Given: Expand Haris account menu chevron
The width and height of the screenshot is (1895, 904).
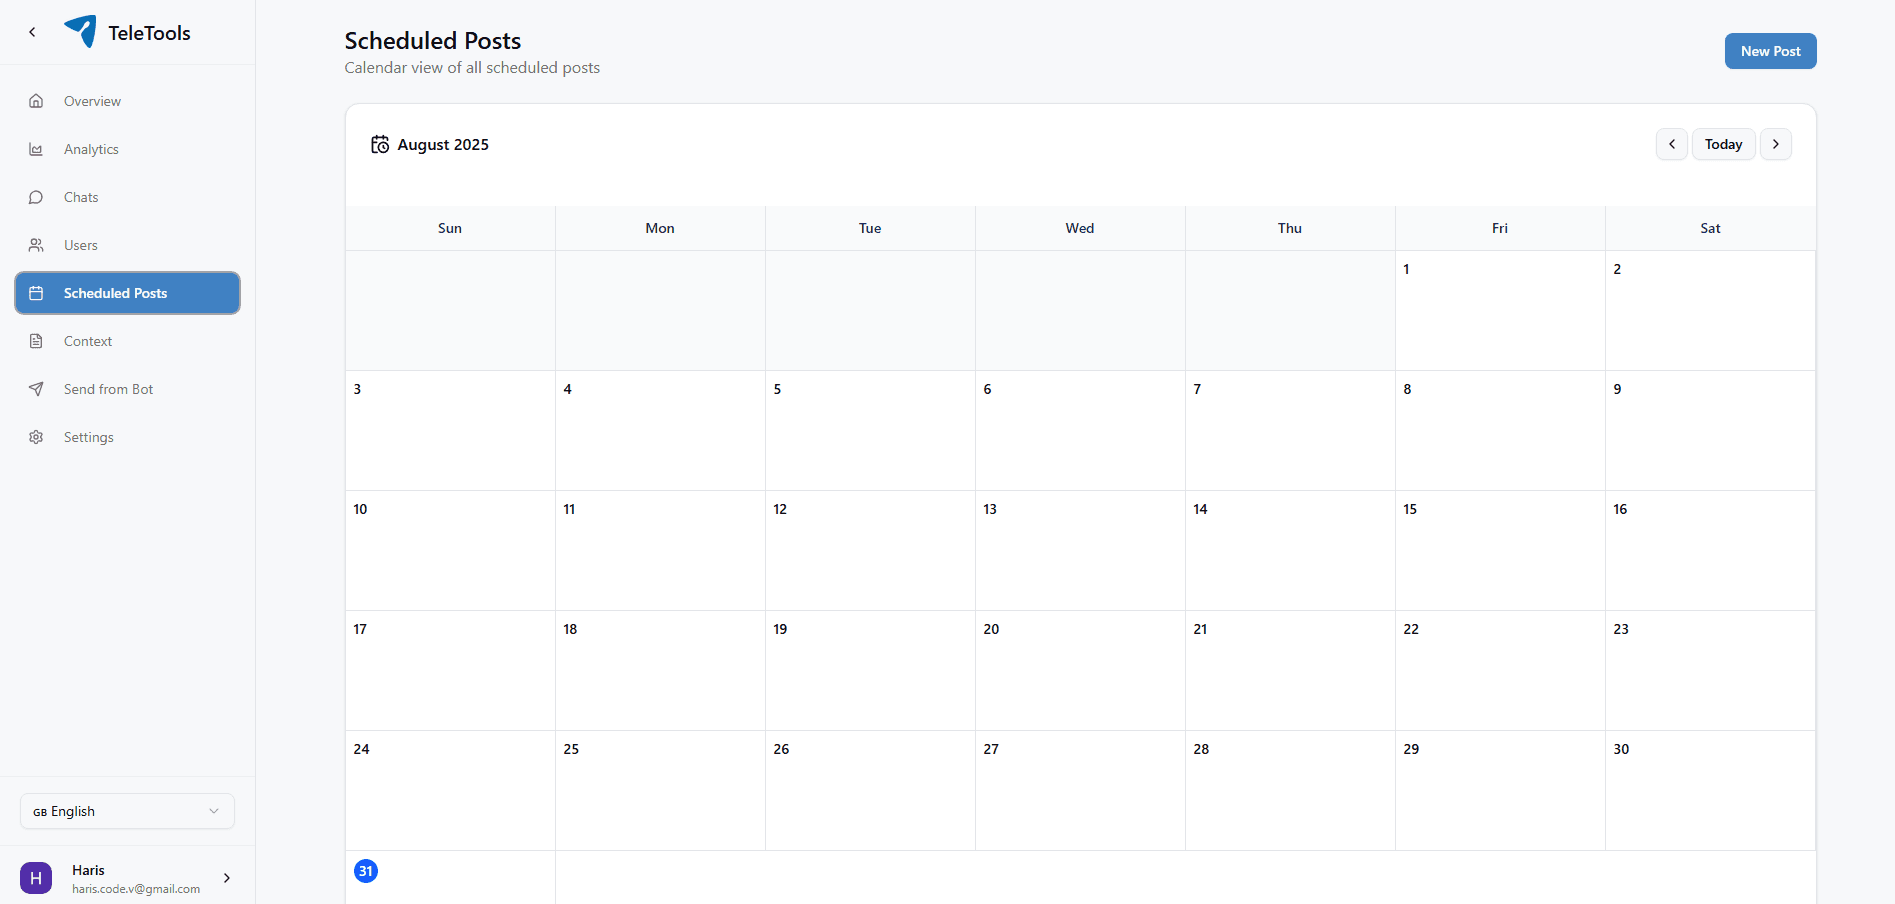Looking at the screenshot, I should pos(227,878).
